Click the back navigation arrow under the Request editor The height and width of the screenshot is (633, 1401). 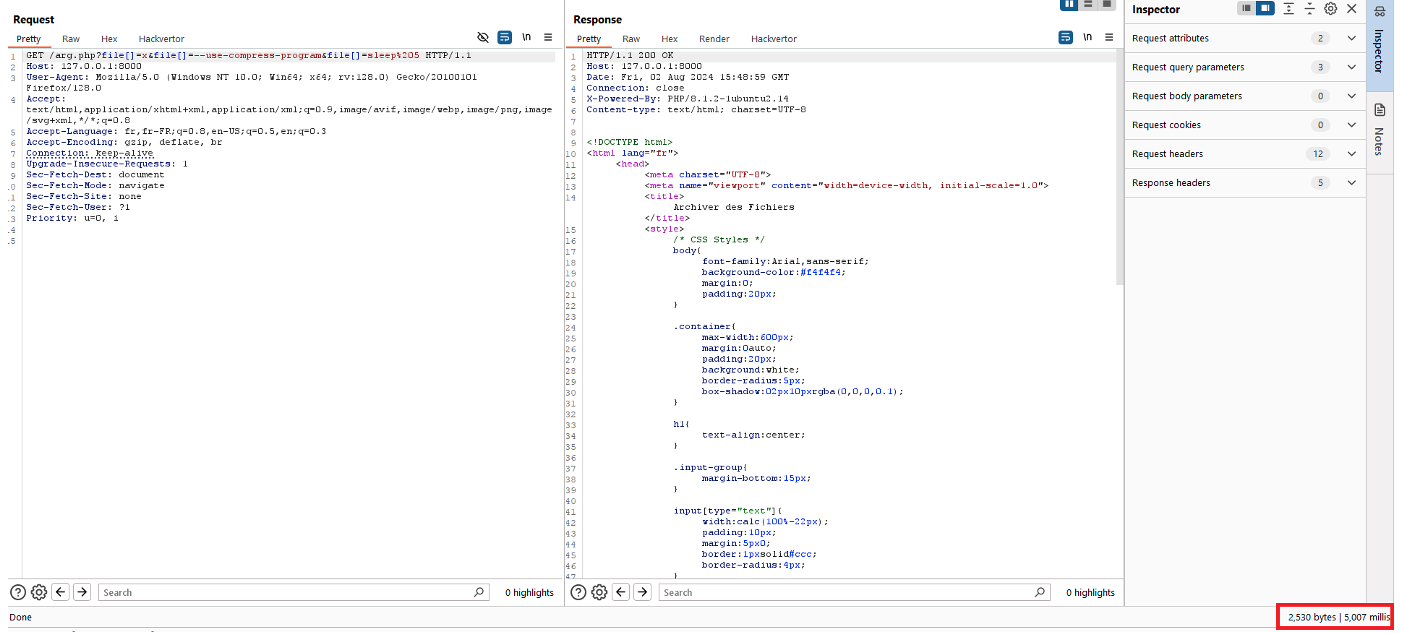[60, 592]
